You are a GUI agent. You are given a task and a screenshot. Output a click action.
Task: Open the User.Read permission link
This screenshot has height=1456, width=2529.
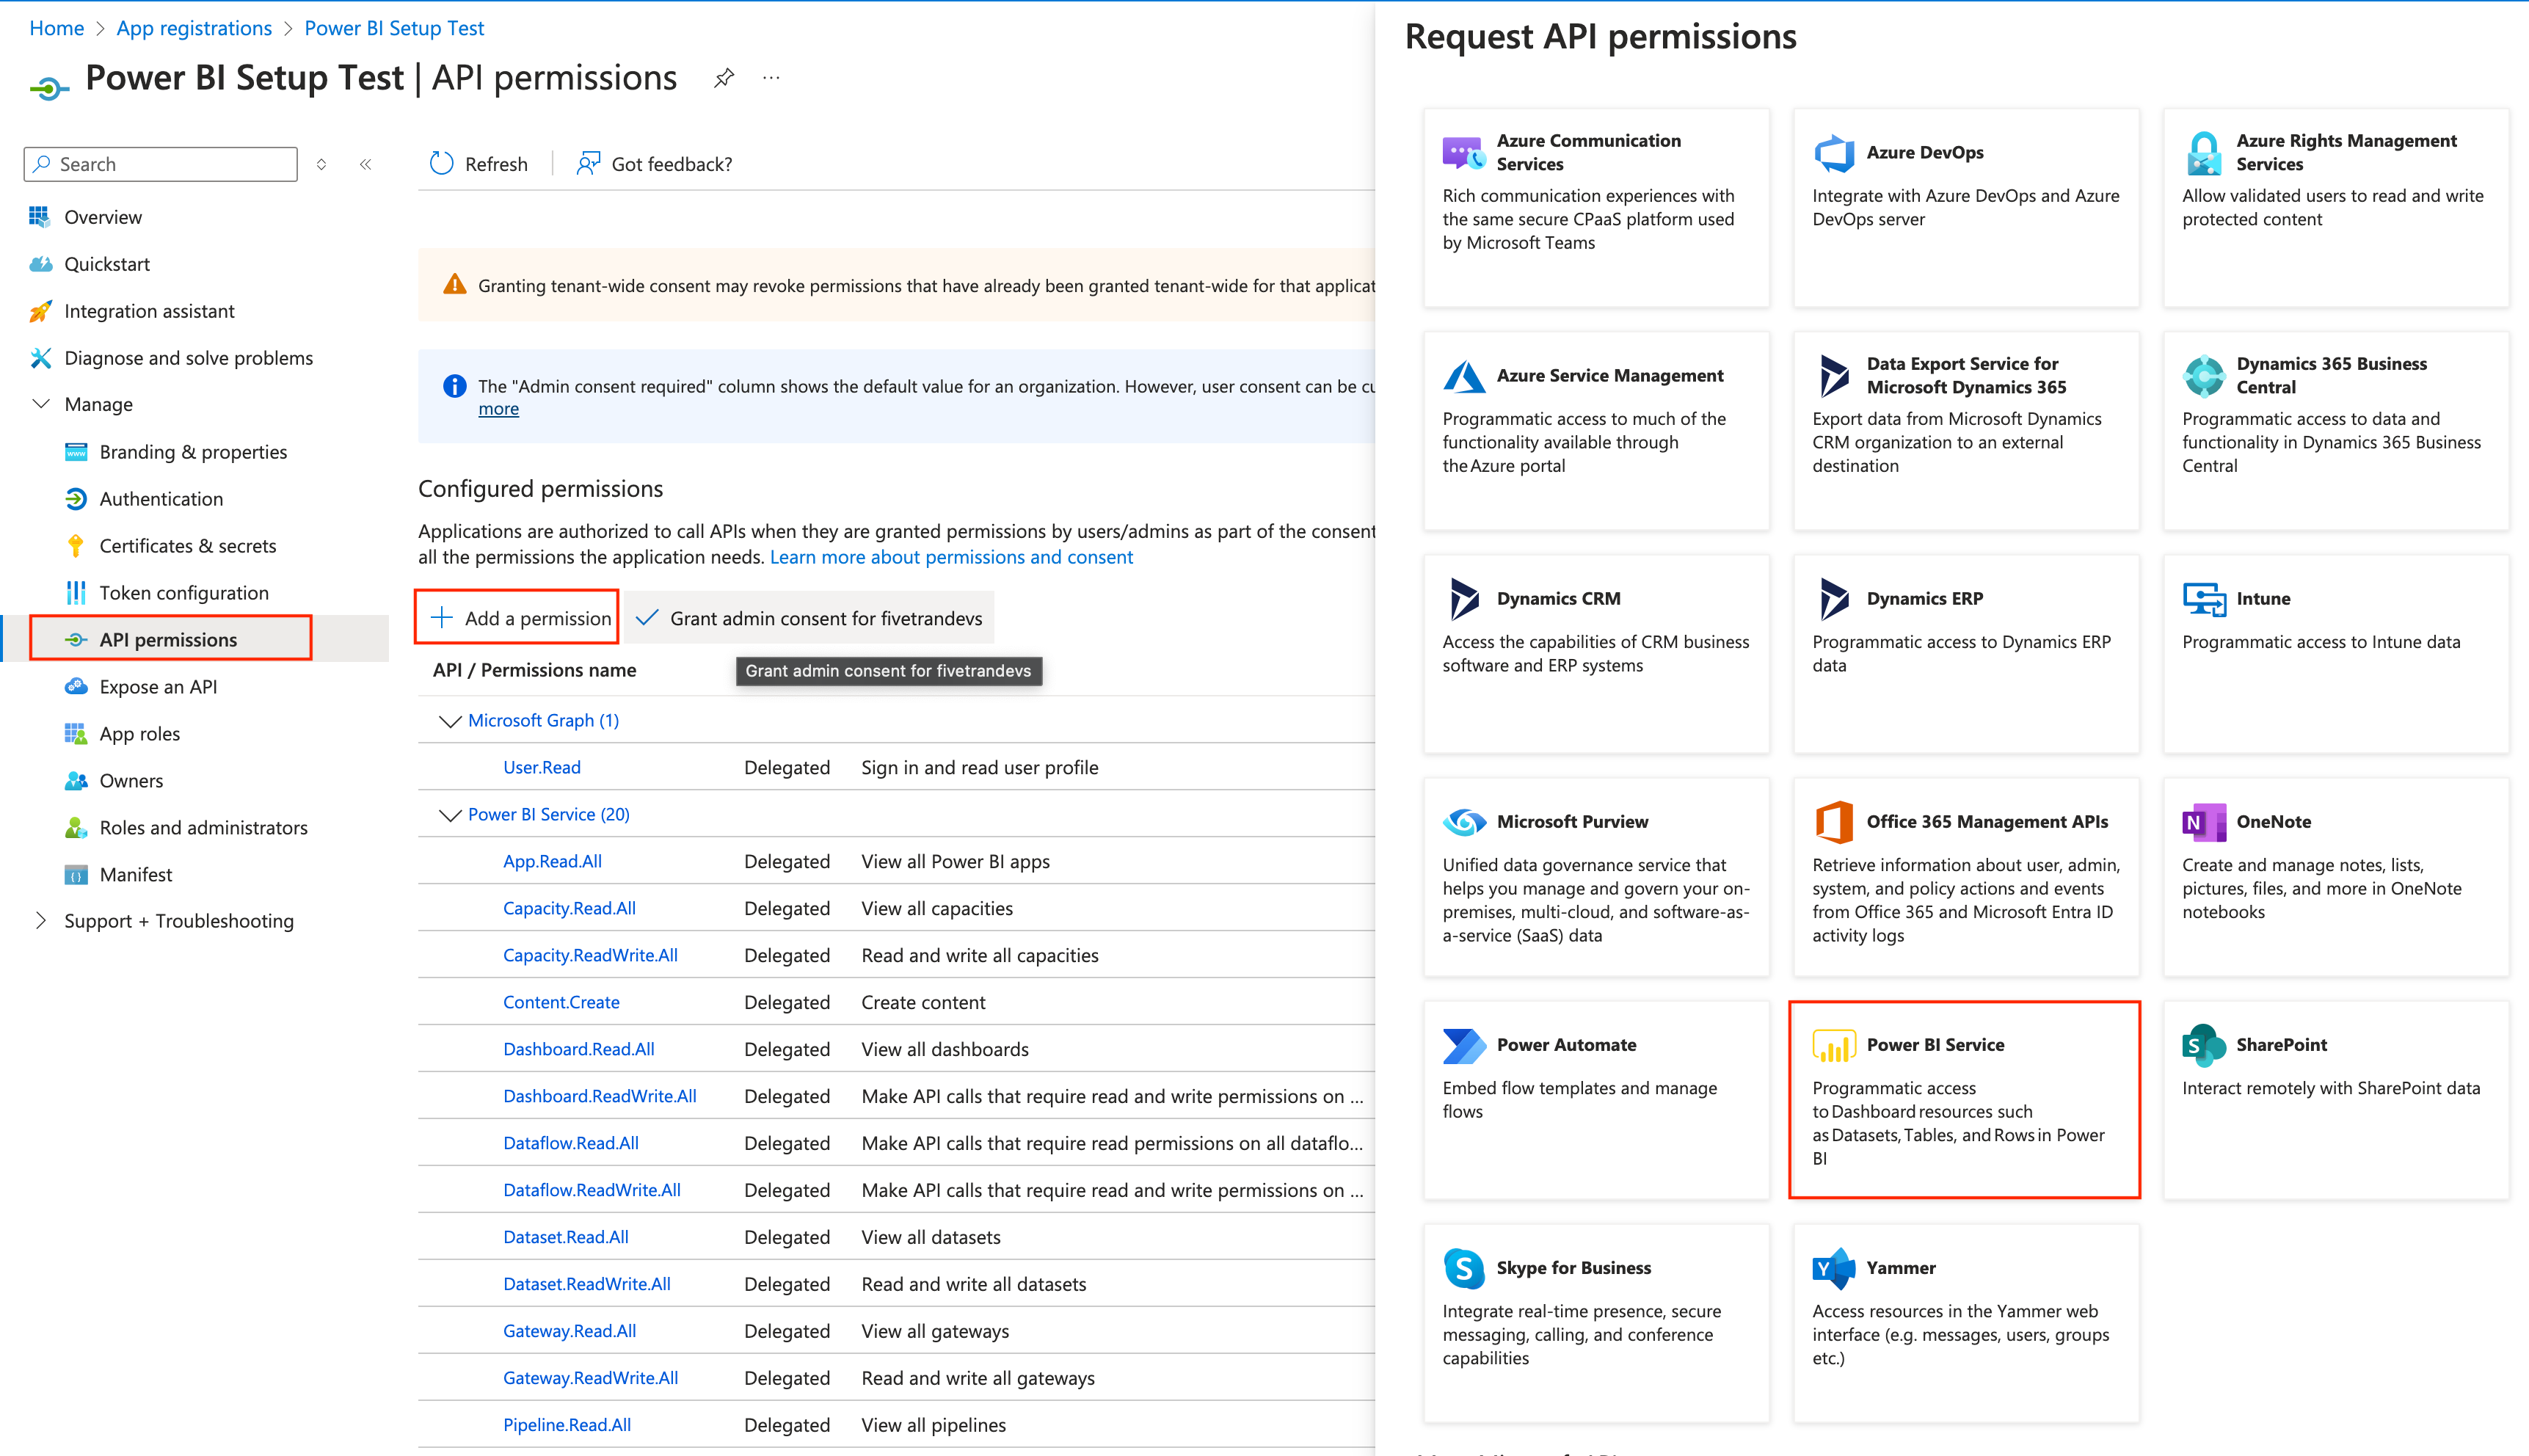tap(541, 768)
